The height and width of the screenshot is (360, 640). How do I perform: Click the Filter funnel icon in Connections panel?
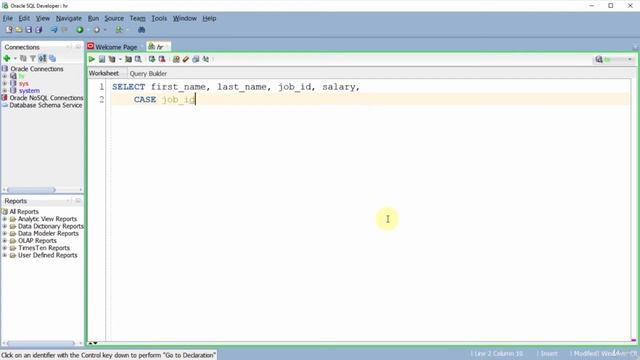coord(33,58)
